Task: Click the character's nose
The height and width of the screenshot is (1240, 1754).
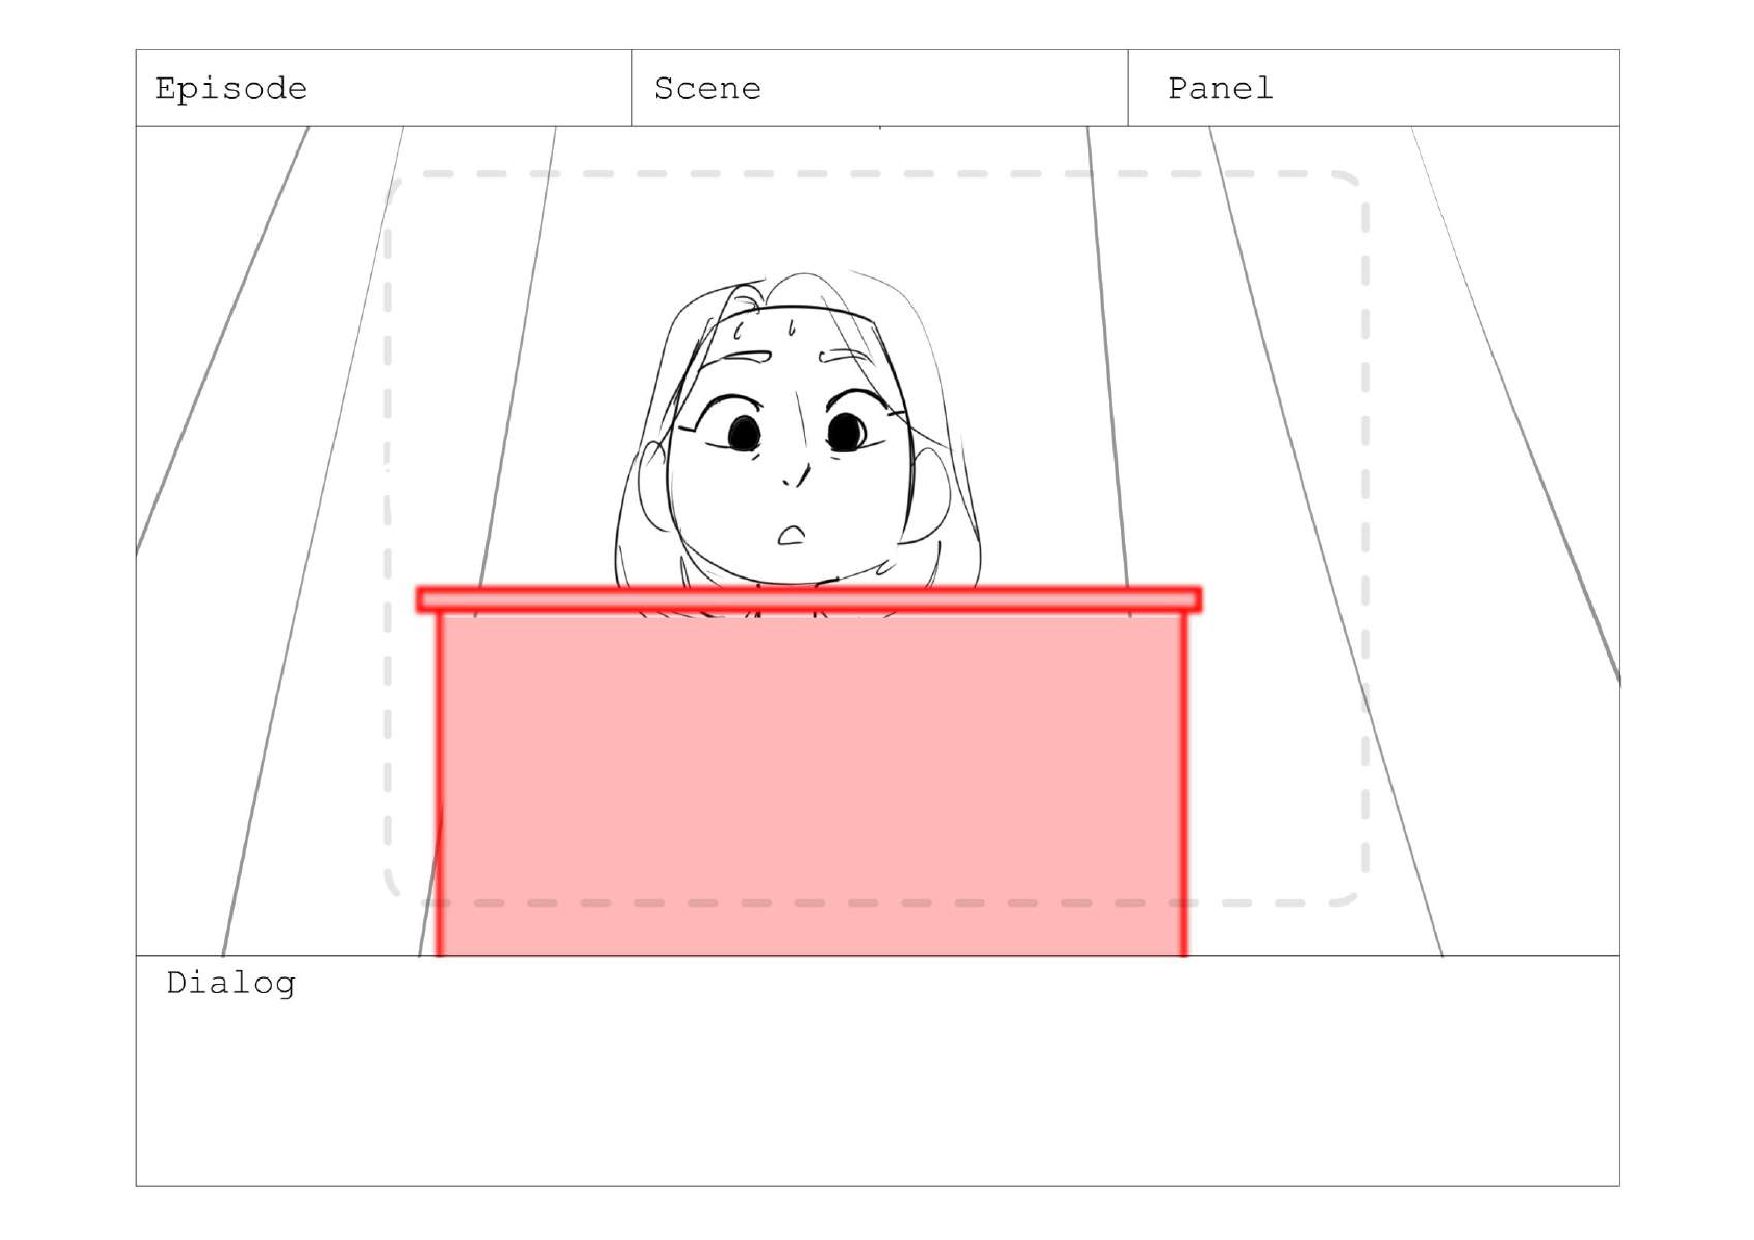Action: click(797, 475)
